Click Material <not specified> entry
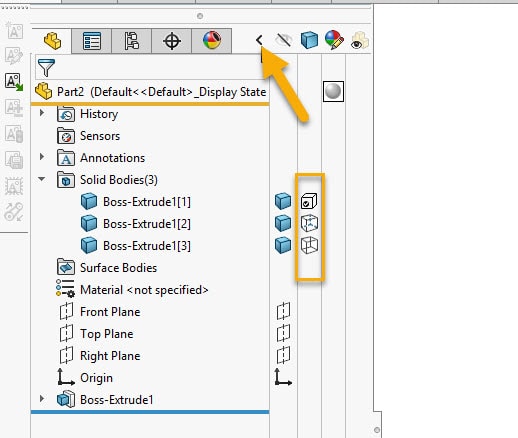The image size is (518, 438). coord(144,290)
